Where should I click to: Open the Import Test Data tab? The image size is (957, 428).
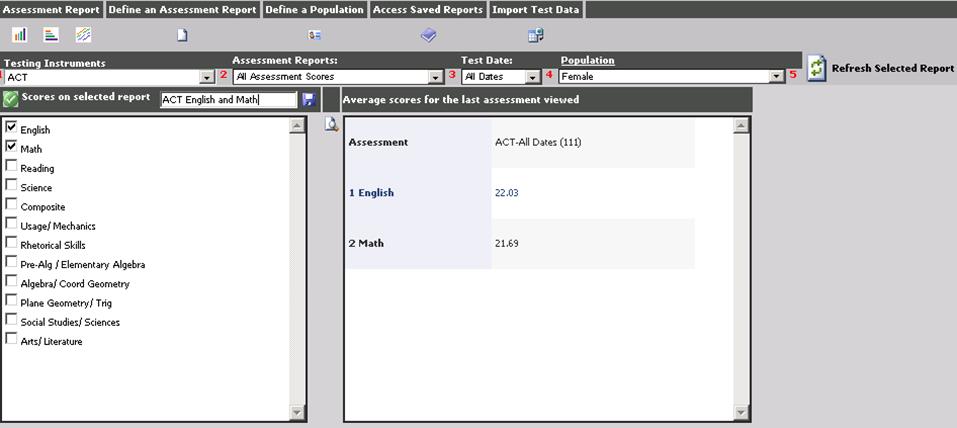coord(536,10)
